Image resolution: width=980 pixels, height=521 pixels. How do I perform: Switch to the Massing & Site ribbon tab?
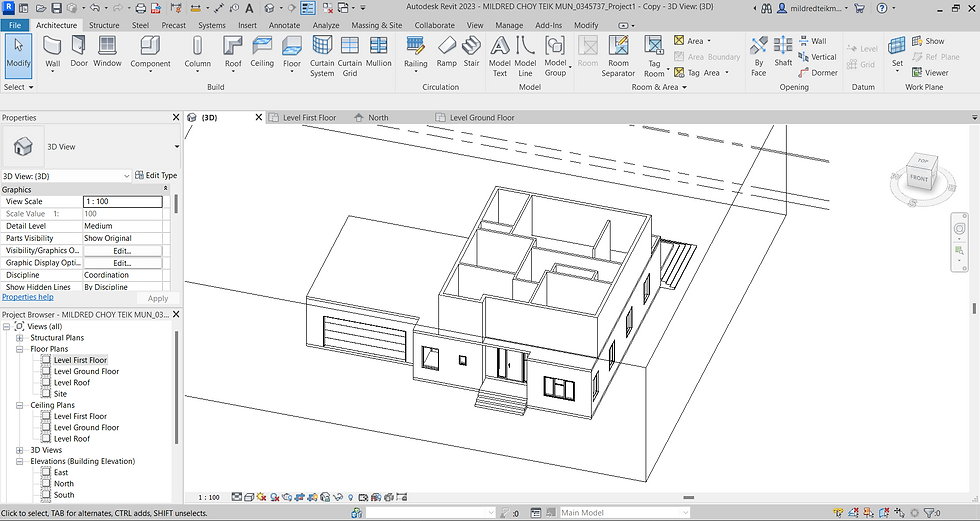377,25
